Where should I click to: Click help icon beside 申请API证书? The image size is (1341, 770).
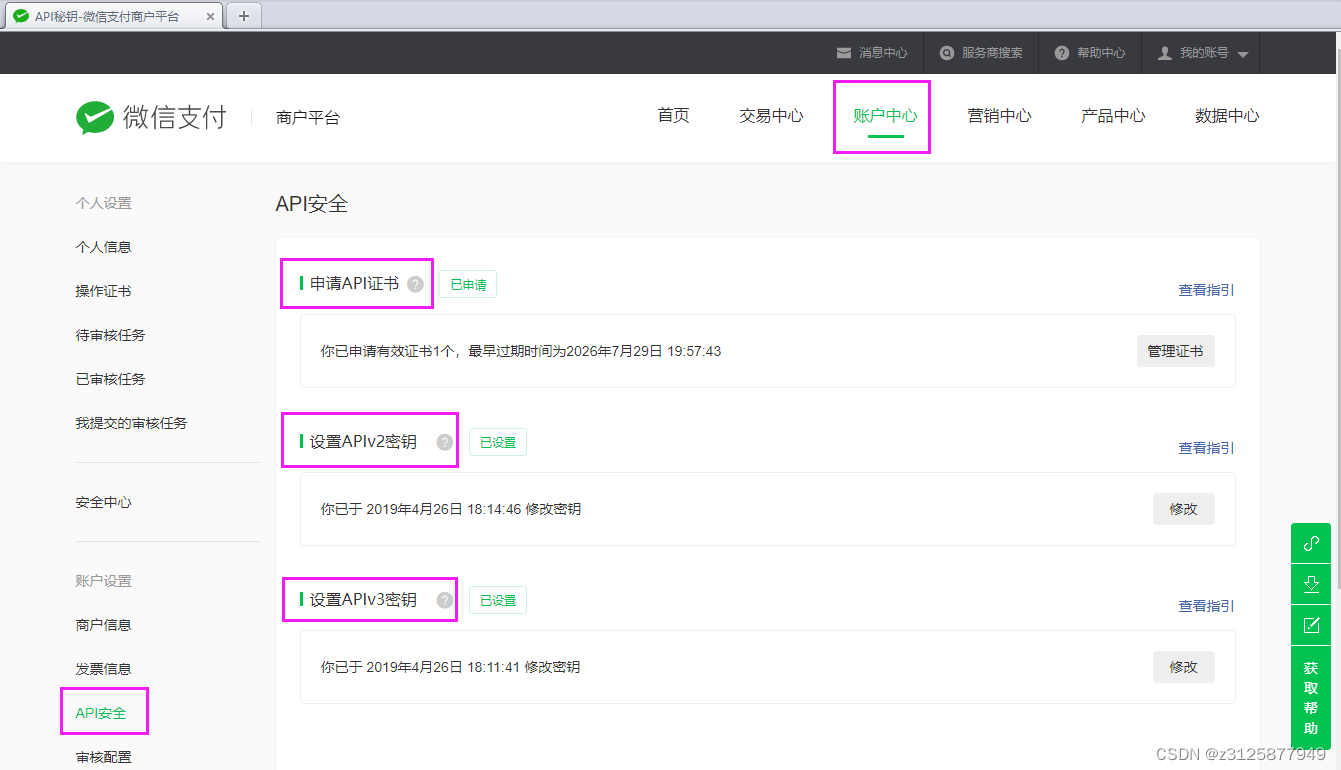tap(416, 284)
